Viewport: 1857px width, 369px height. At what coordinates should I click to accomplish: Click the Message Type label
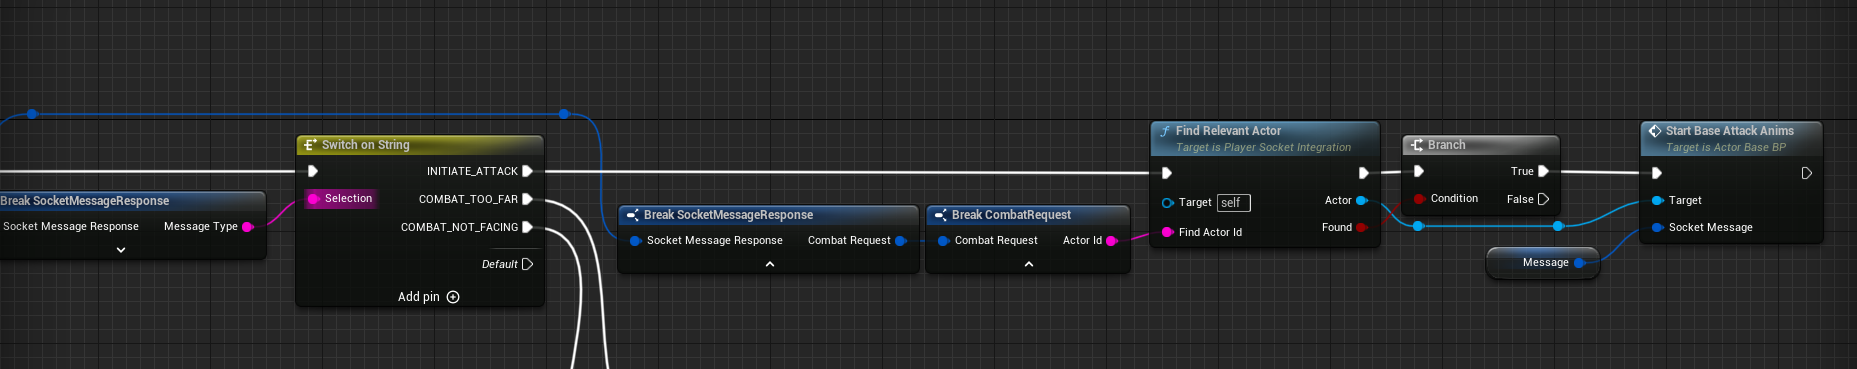pos(201,227)
